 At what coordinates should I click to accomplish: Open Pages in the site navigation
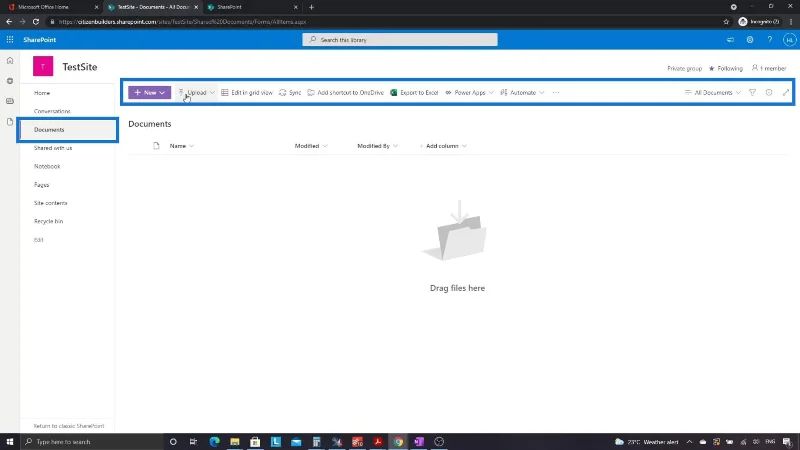pos(41,185)
